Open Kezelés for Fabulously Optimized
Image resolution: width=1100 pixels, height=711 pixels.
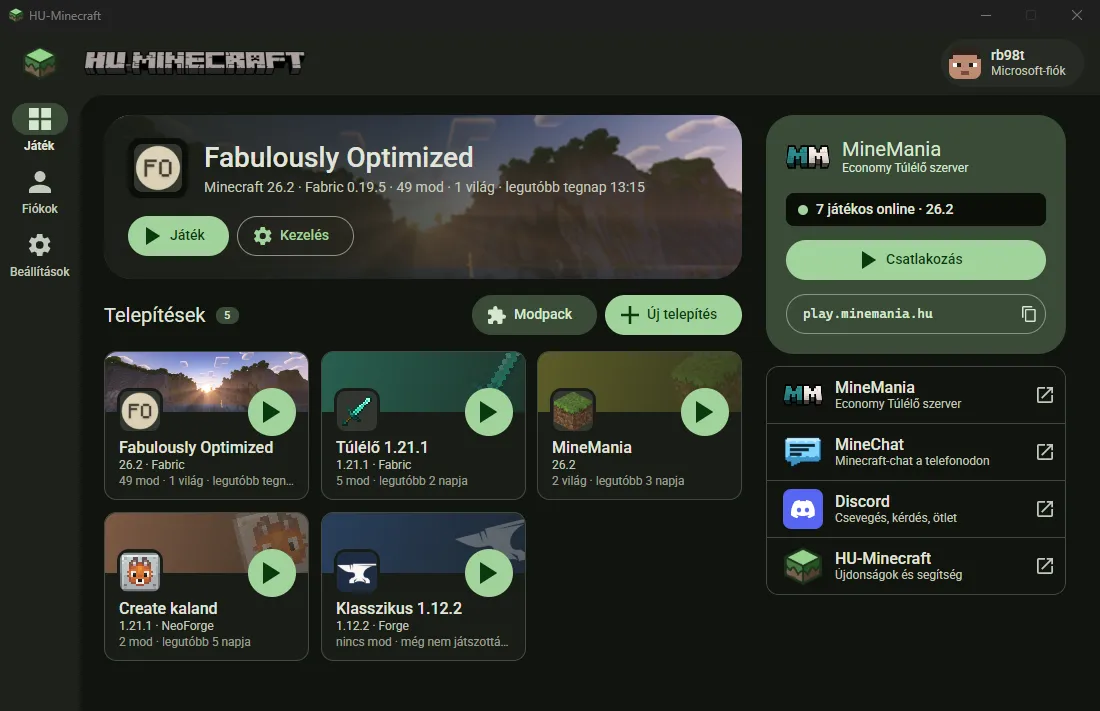click(295, 236)
